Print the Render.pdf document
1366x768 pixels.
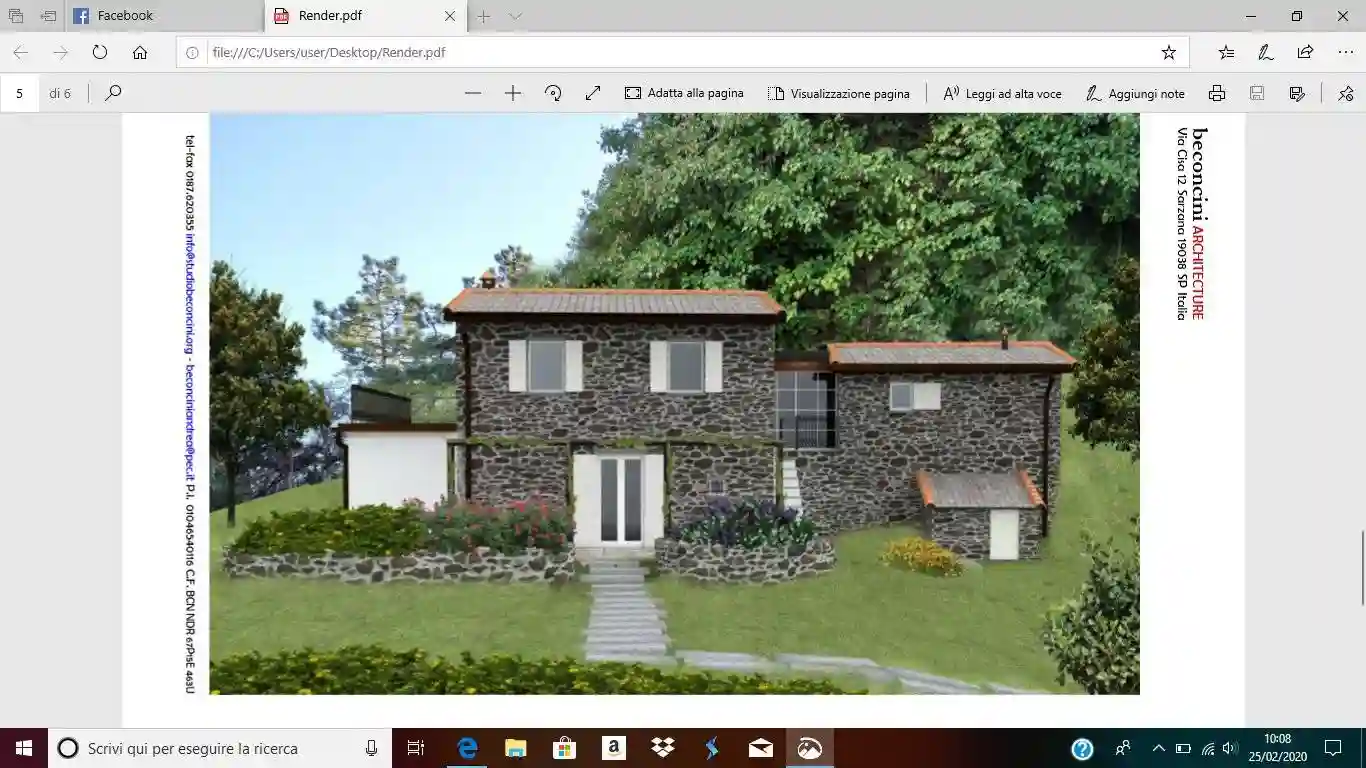click(x=1217, y=93)
